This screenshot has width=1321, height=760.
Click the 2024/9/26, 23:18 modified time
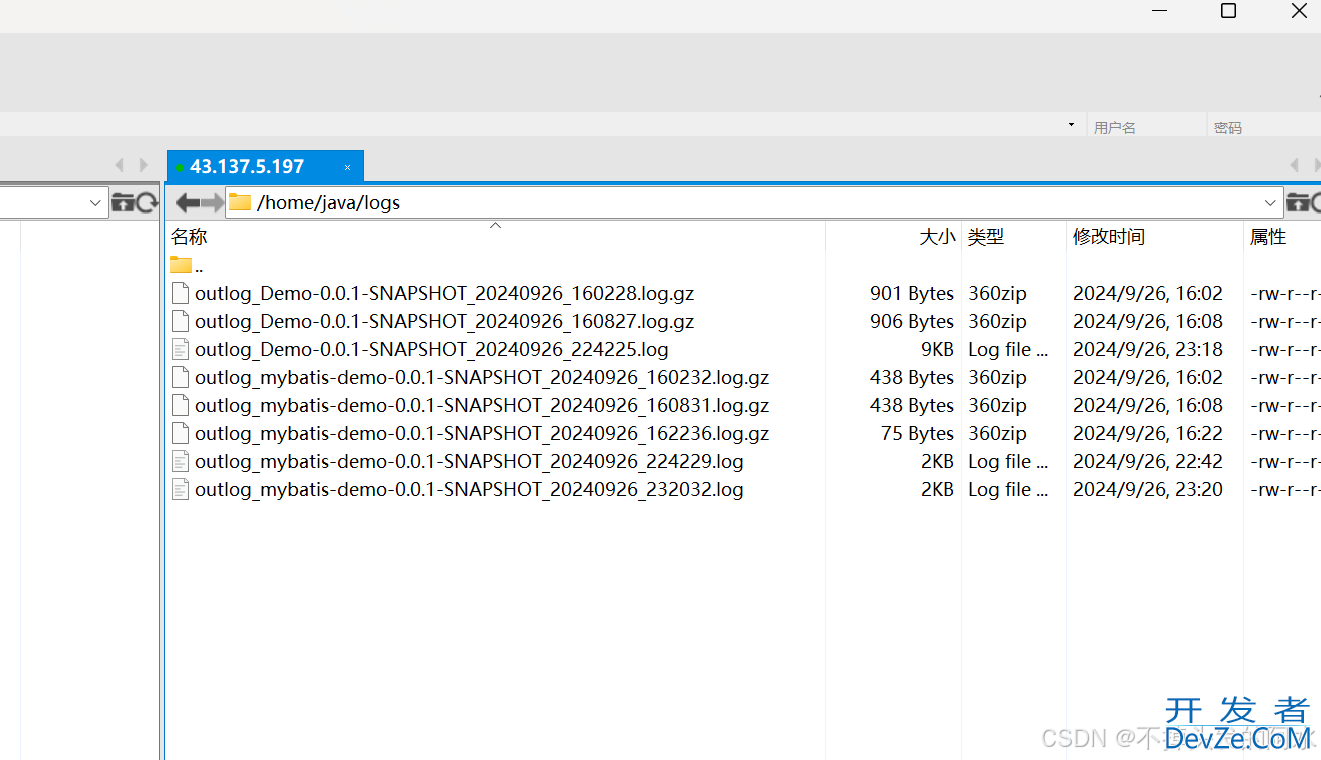[1148, 349]
